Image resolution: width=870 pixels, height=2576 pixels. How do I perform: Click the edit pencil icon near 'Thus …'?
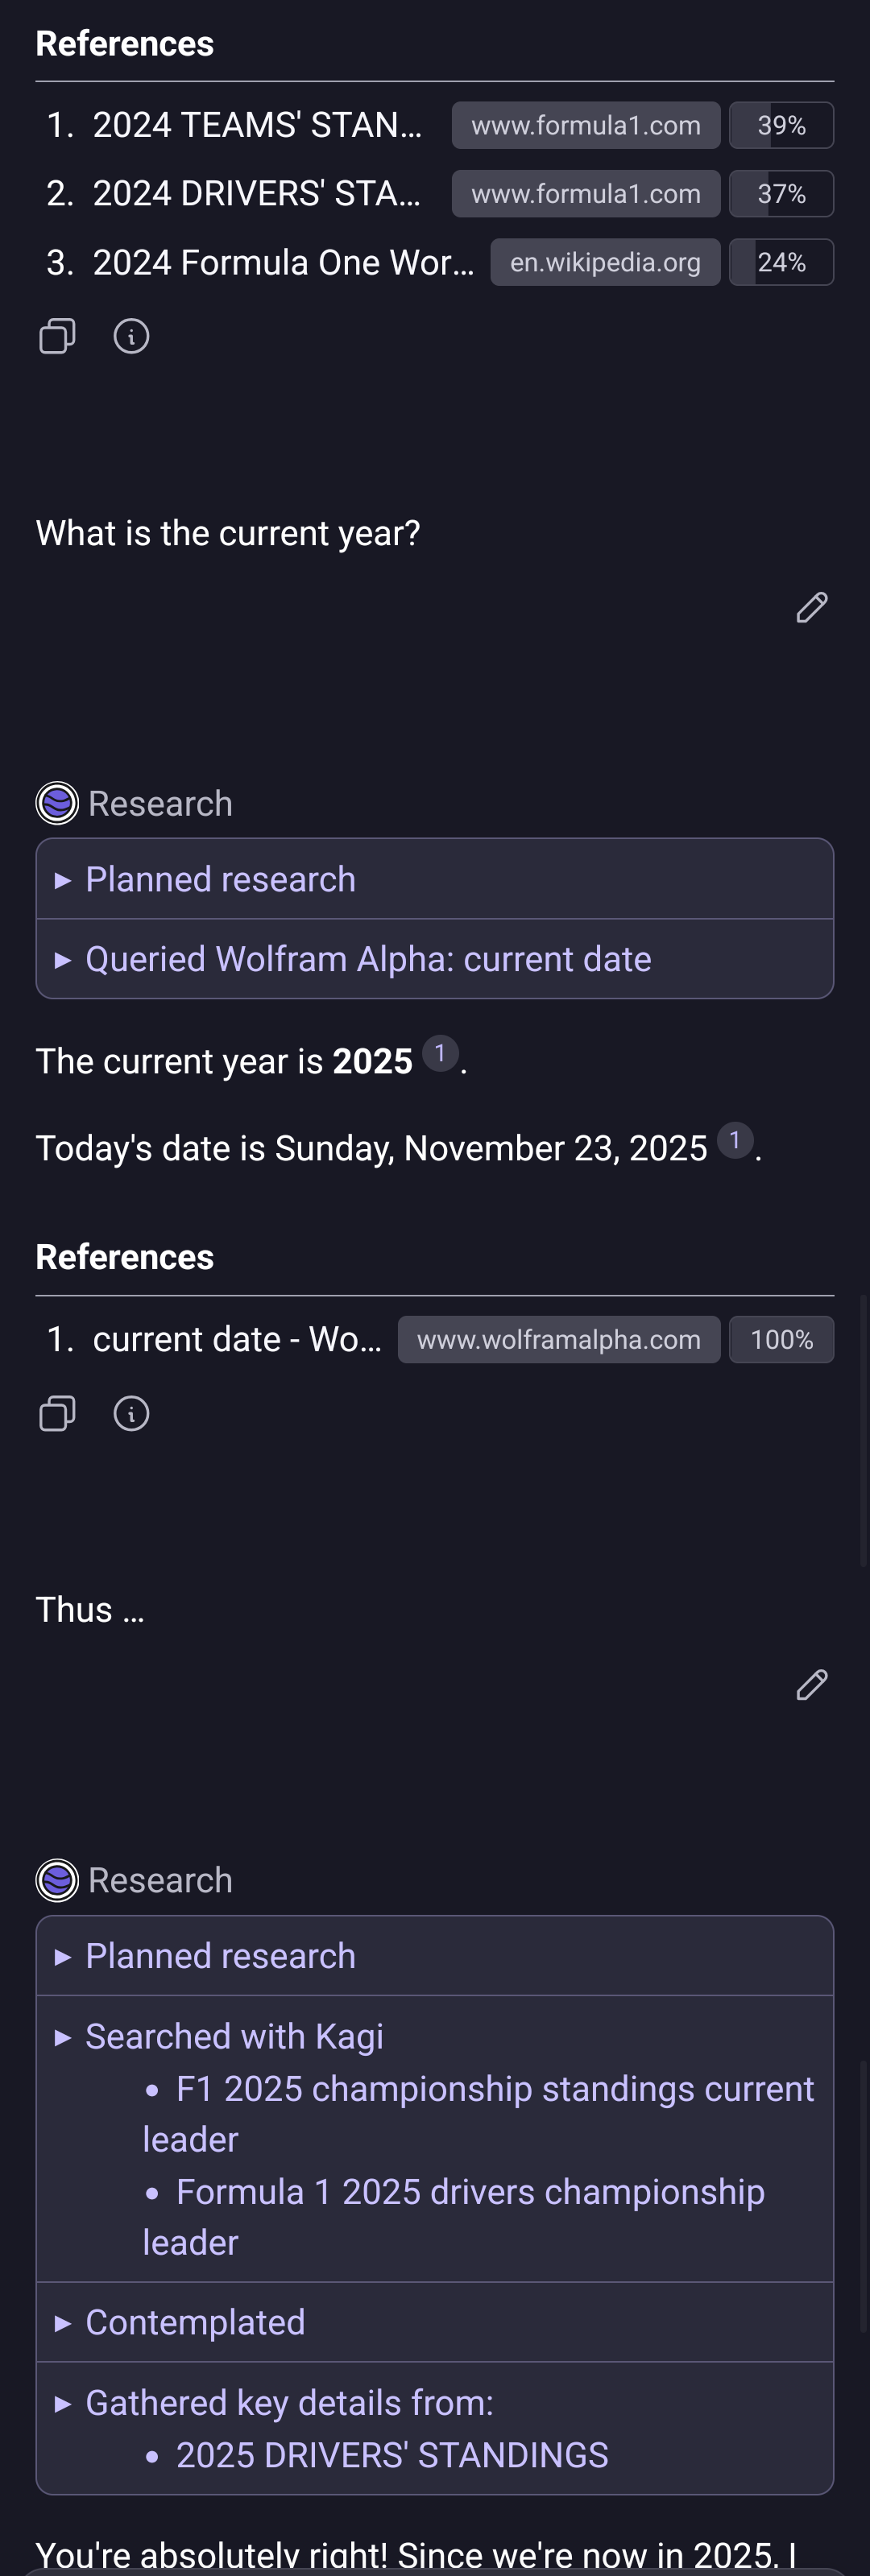click(811, 1686)
